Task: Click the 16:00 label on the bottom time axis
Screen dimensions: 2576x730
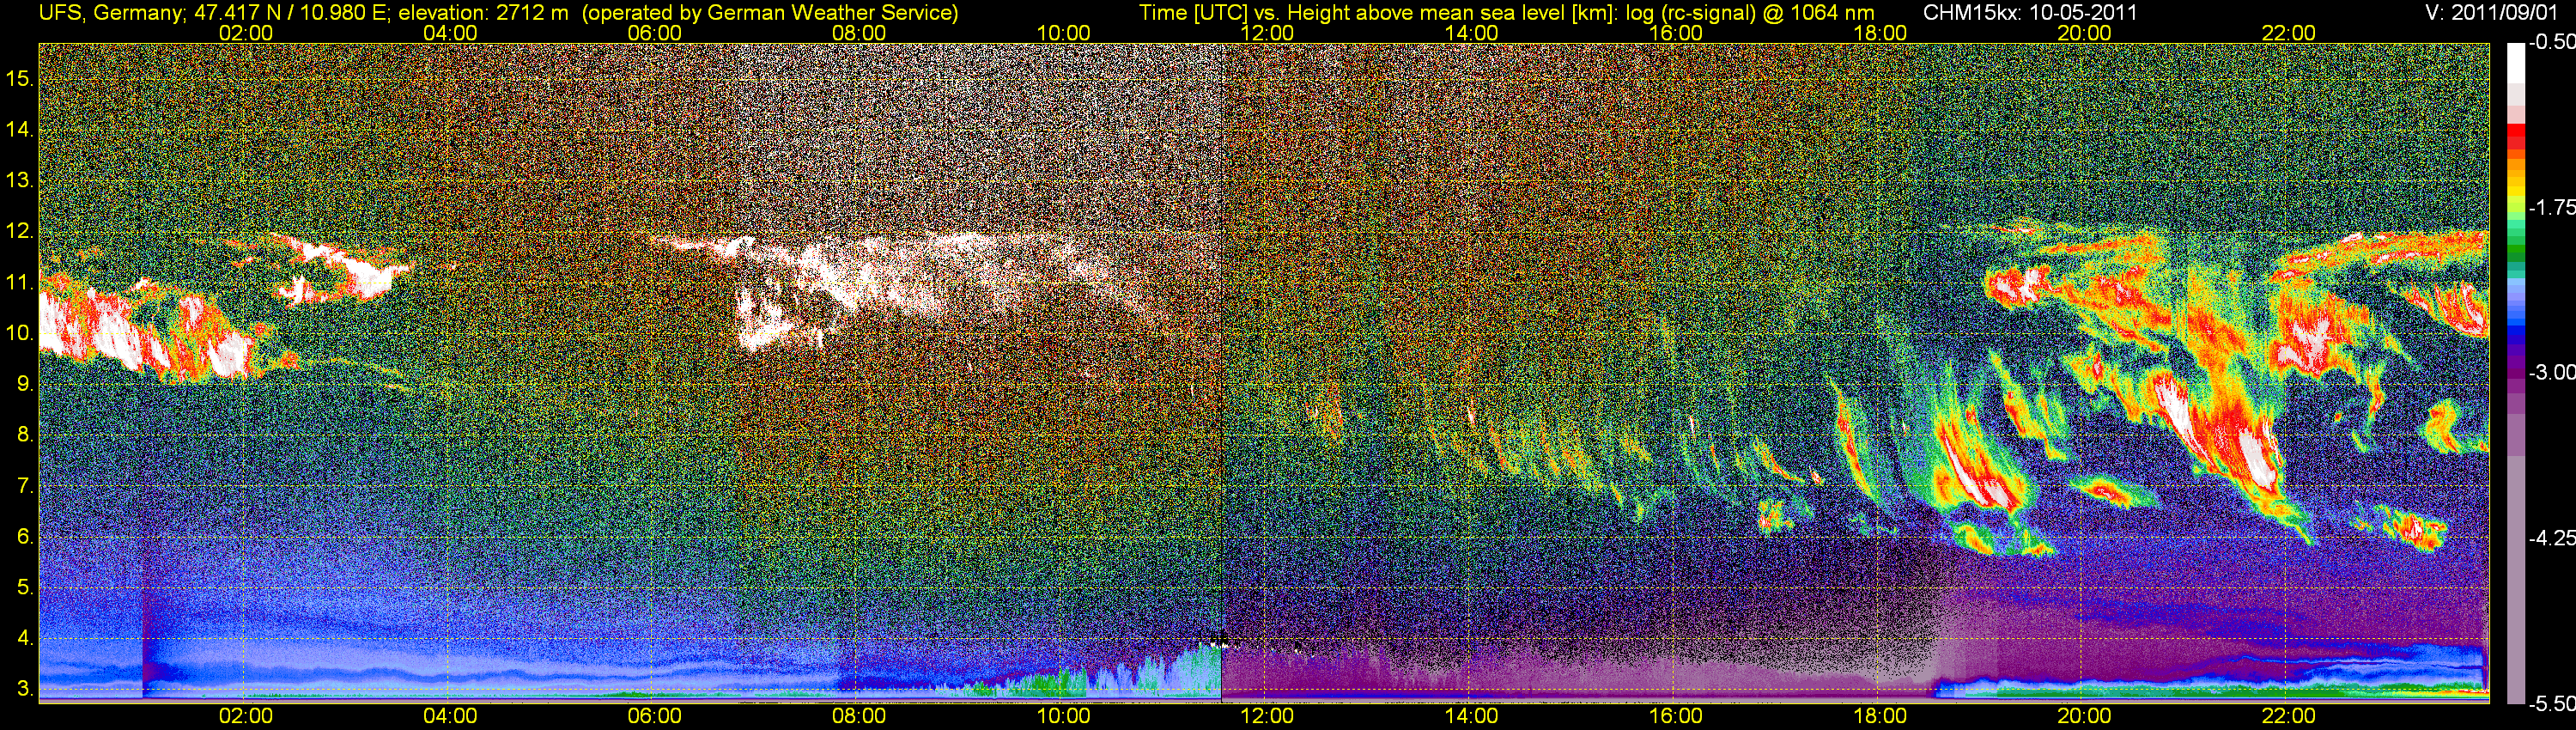Action: pos(1675,716)
